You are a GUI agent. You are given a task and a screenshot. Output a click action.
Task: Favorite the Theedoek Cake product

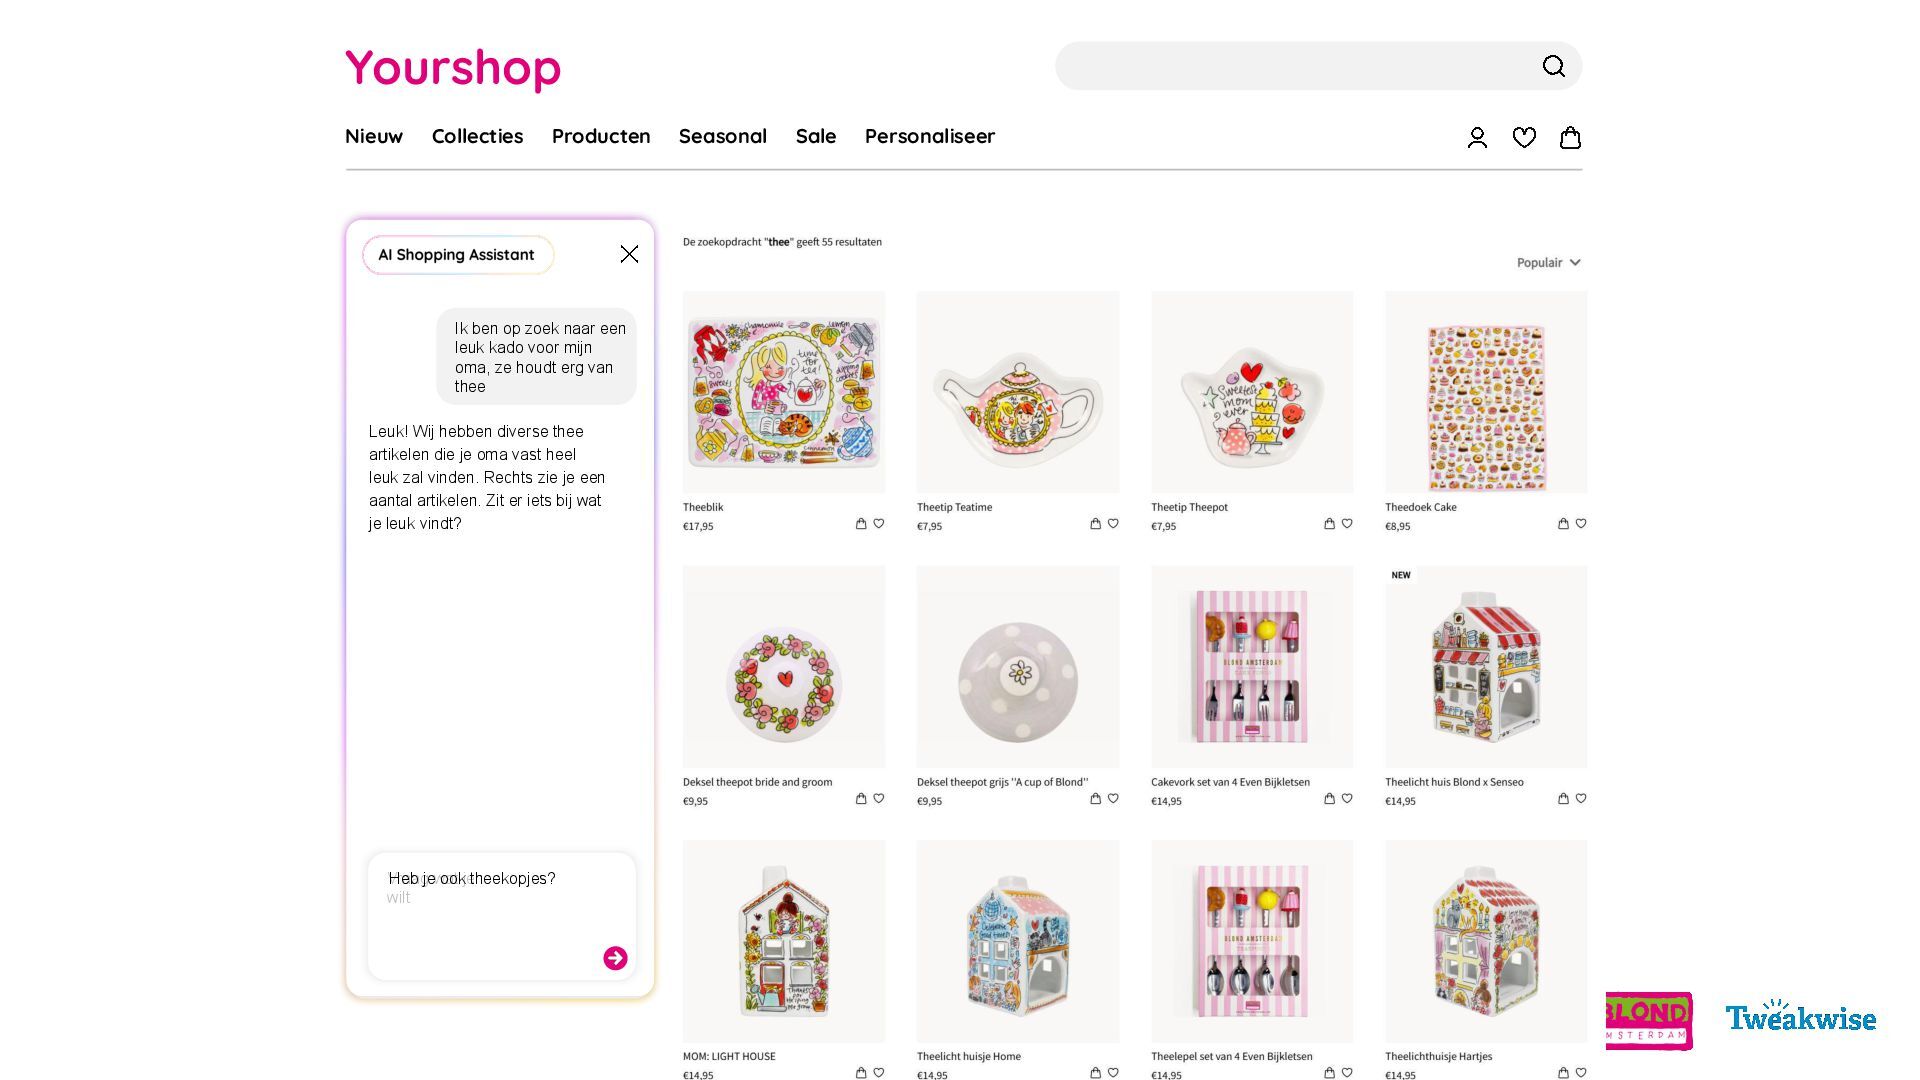tap(1581, 524)
